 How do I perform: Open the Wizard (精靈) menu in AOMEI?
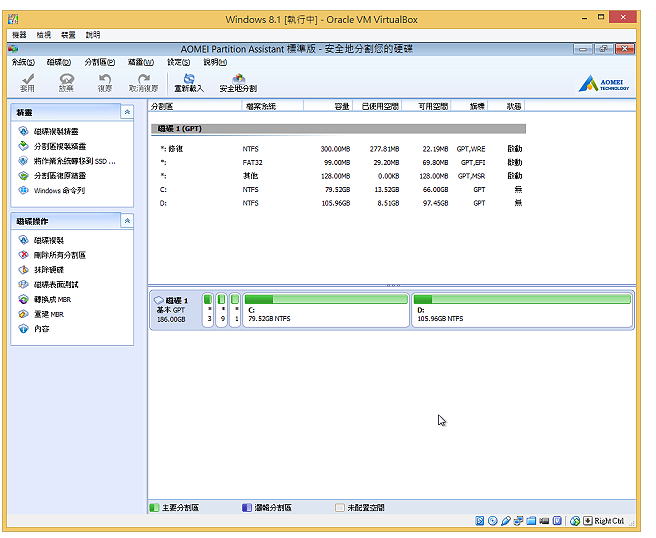coord(141,62)
